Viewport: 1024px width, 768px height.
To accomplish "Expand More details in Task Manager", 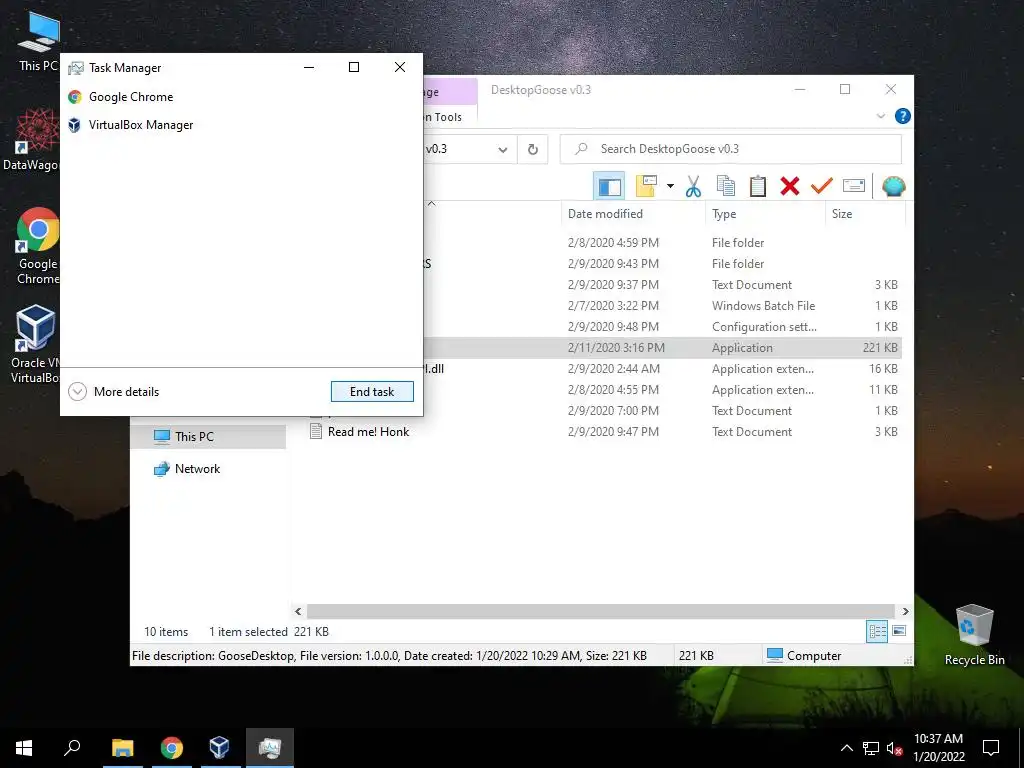I will [114, 392].
